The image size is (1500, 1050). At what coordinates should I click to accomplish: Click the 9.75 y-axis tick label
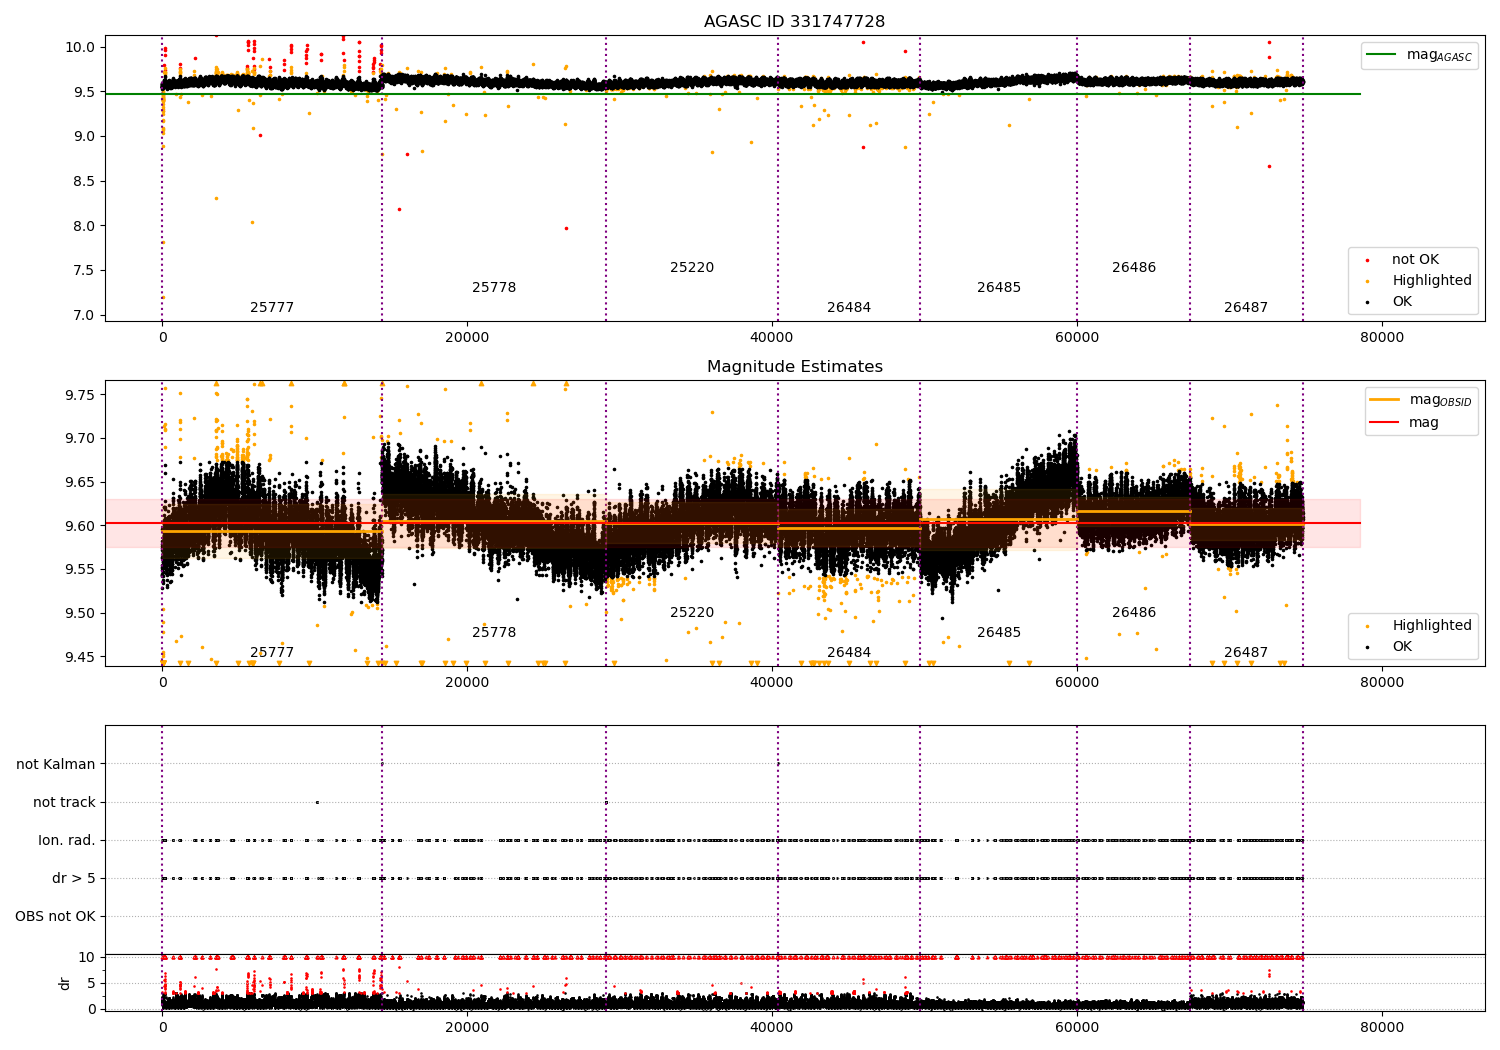coord(79,395)
